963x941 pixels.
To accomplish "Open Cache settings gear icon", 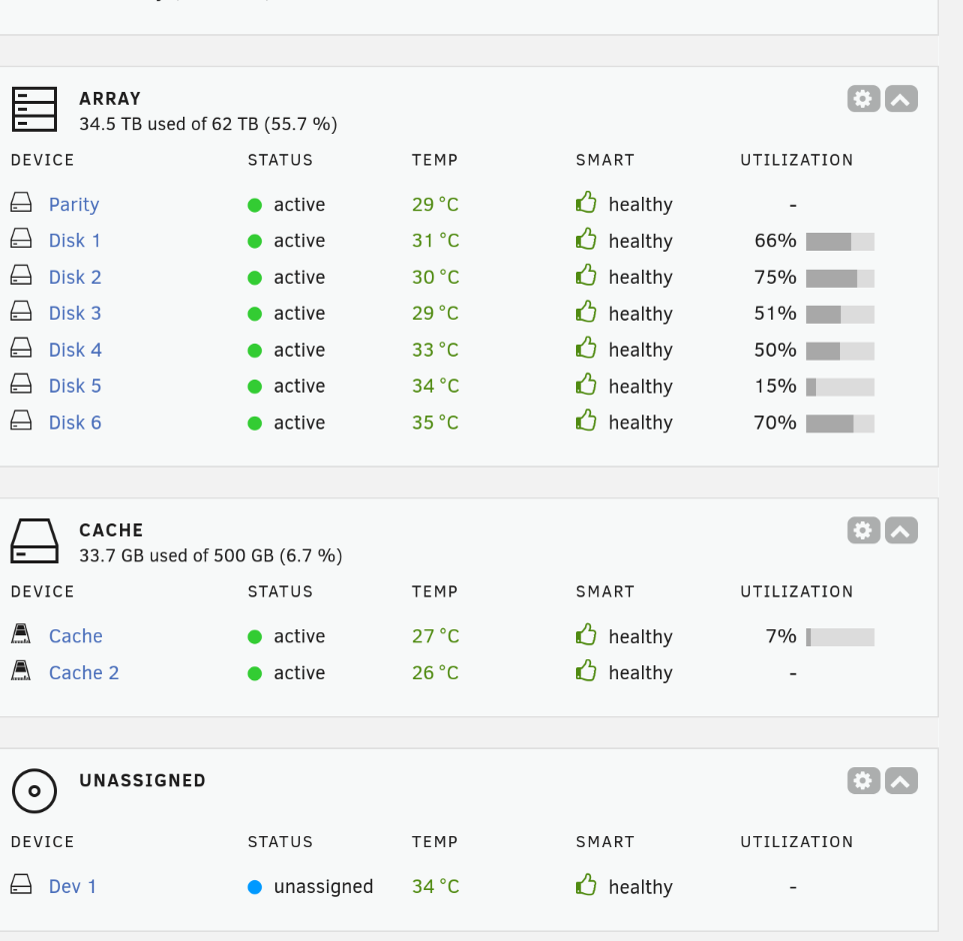I will pyautogui.click(x=863, y=531).
